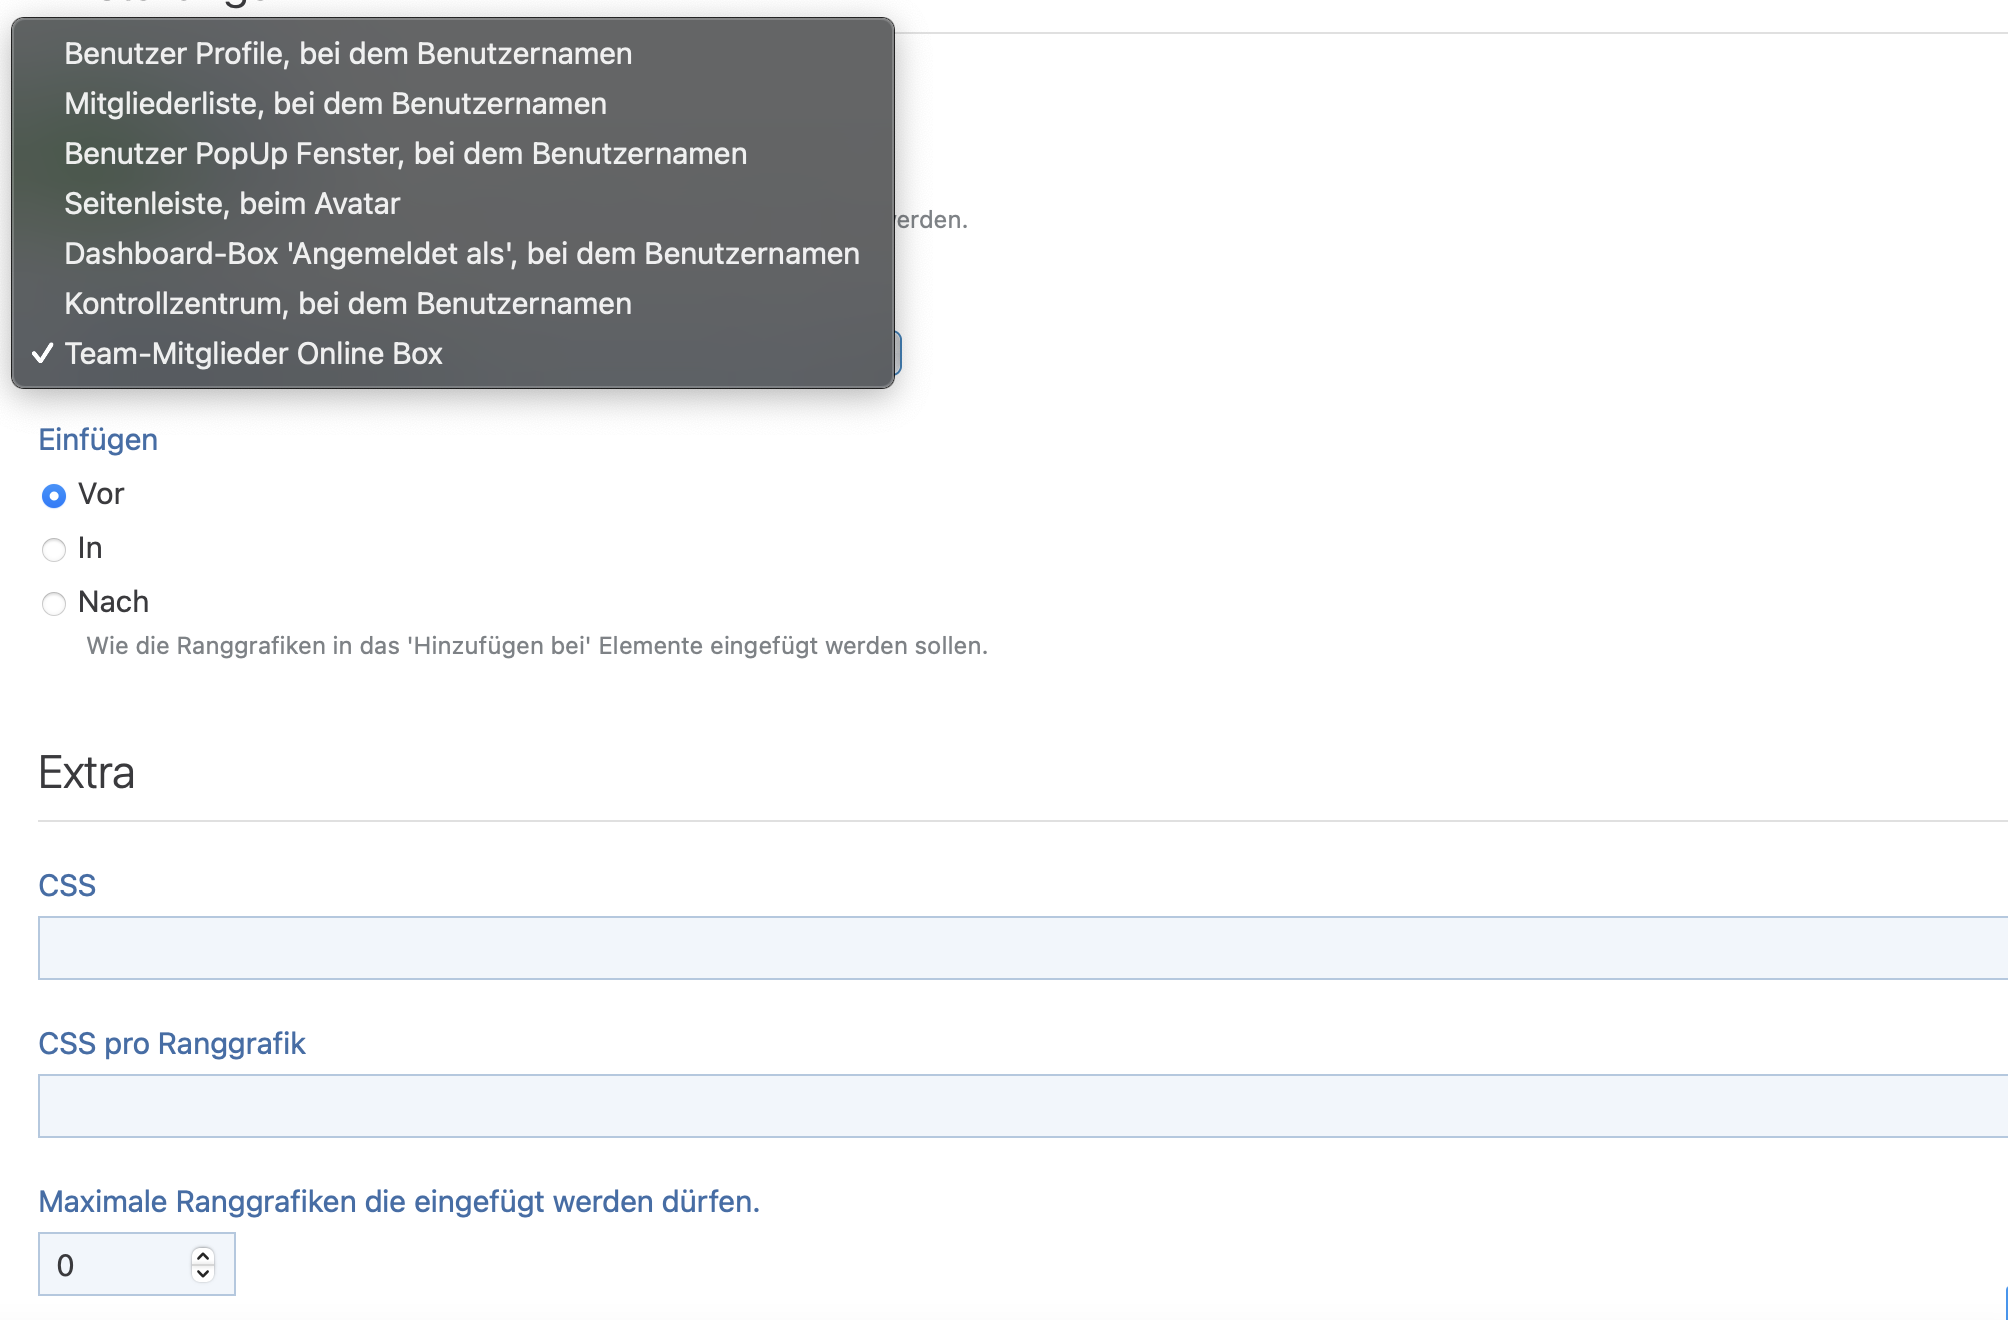Increase maximale Ranggrafiken with up arrow

(x=203, y=1256)
